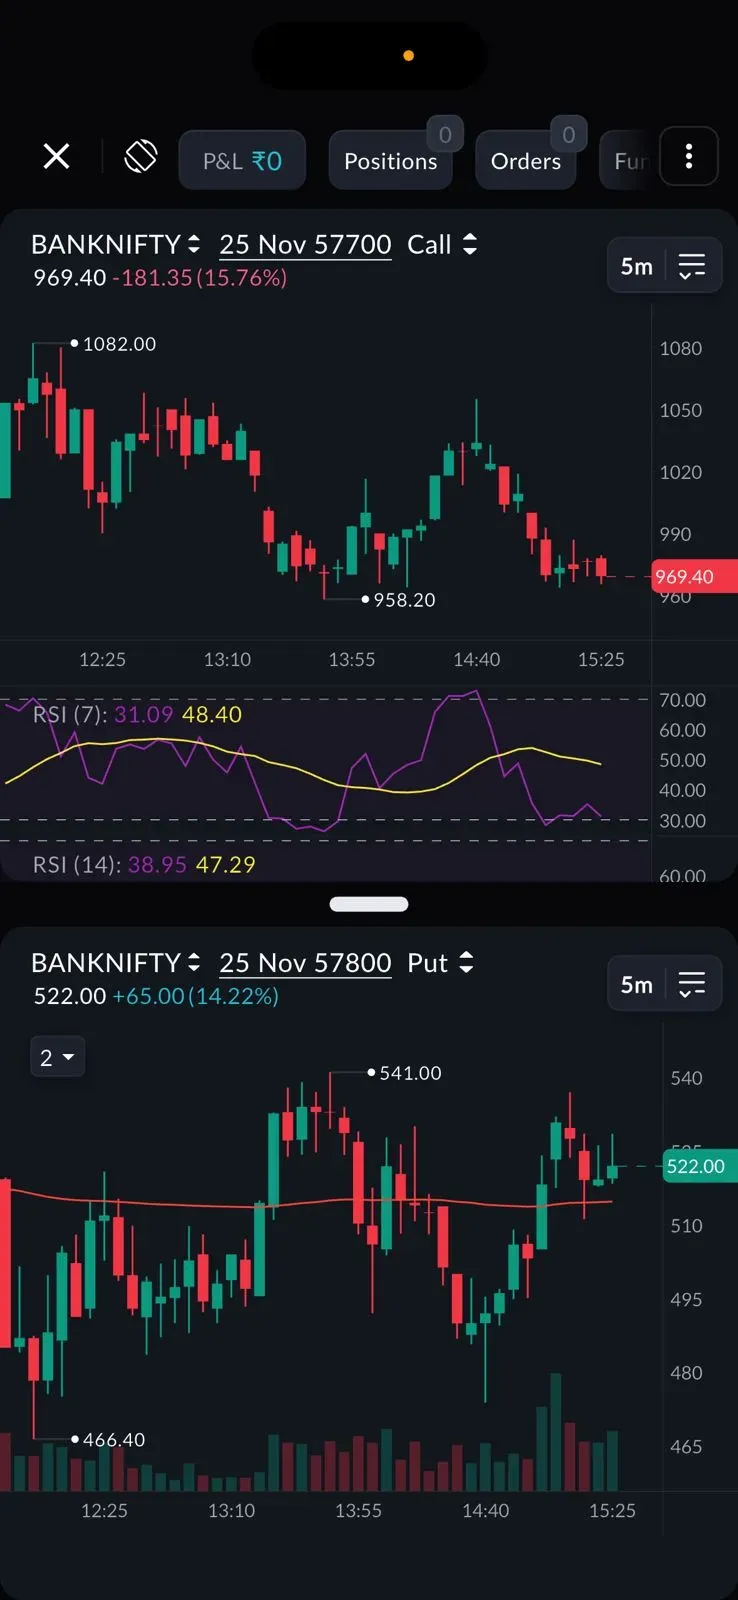The width and height of the screenshot is (738, 1600).
Task: Close the chart view with X icon
Action: [57, 157]
